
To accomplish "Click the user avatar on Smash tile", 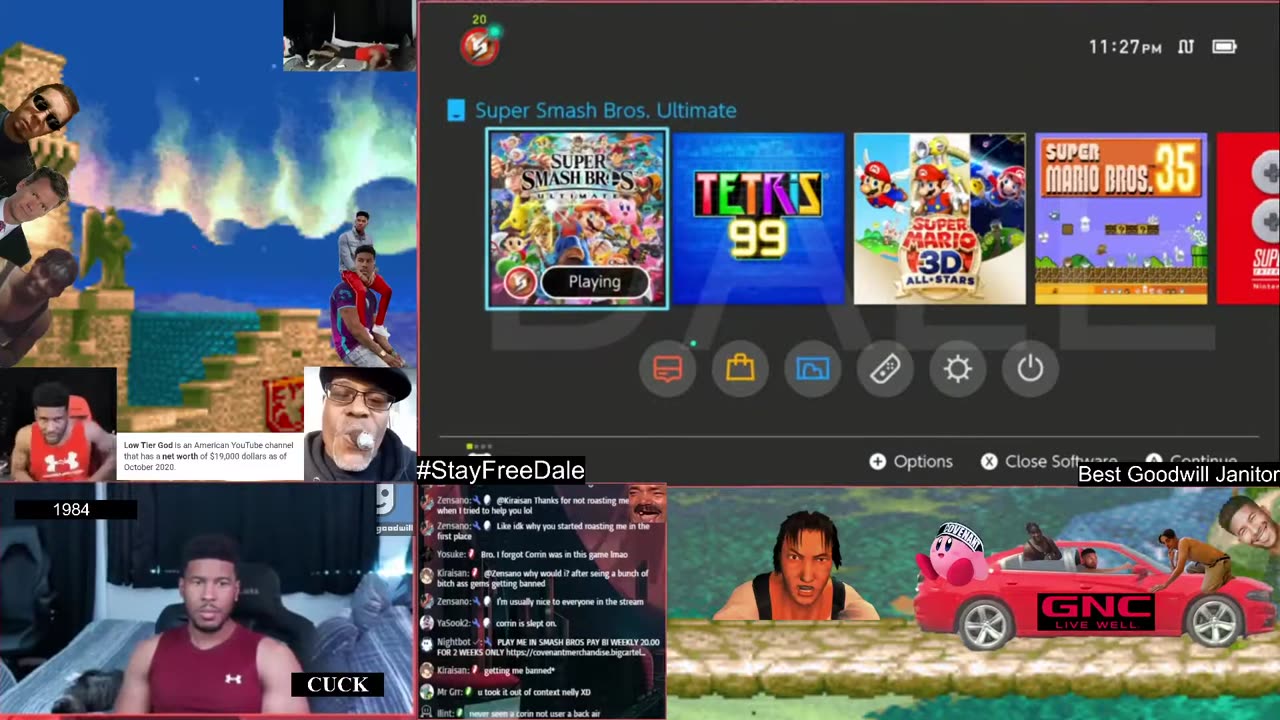I will click(519, 282).
